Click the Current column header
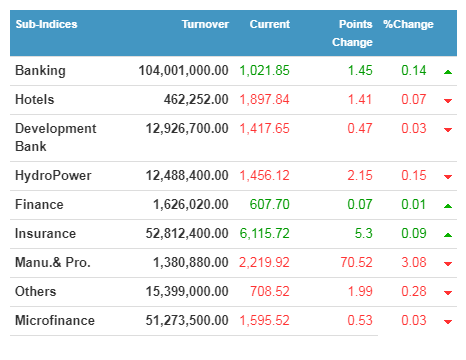This screenshot has height=360, width=466. [x=270, y=24]
